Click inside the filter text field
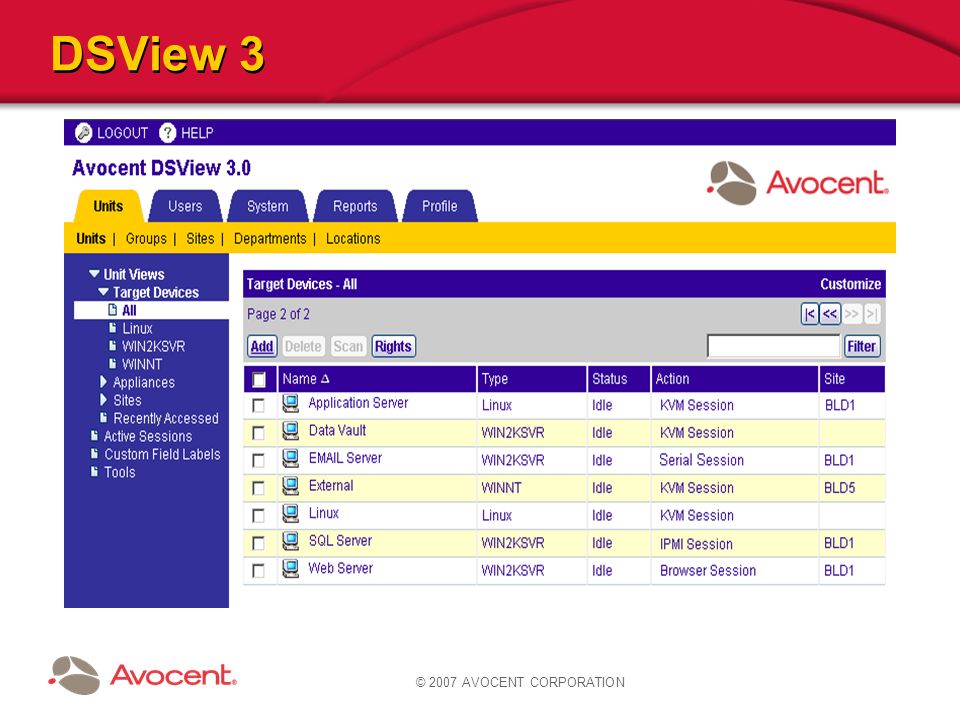960x720 pixels. [x=773, y=347]
